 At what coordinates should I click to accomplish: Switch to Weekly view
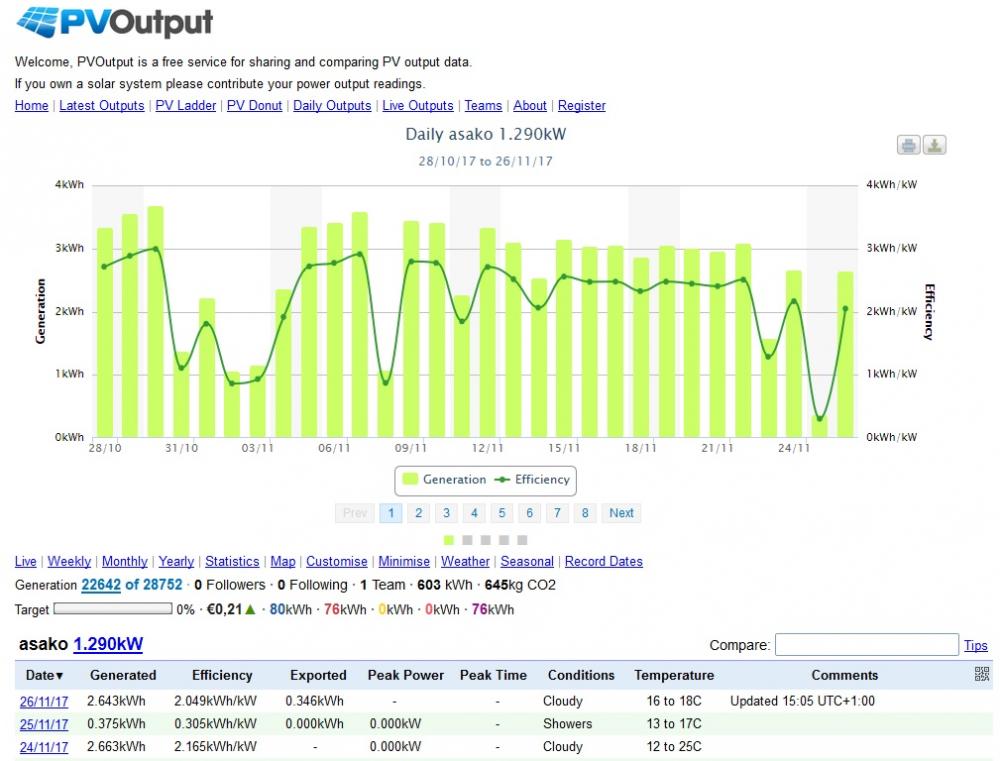point(69,561)
